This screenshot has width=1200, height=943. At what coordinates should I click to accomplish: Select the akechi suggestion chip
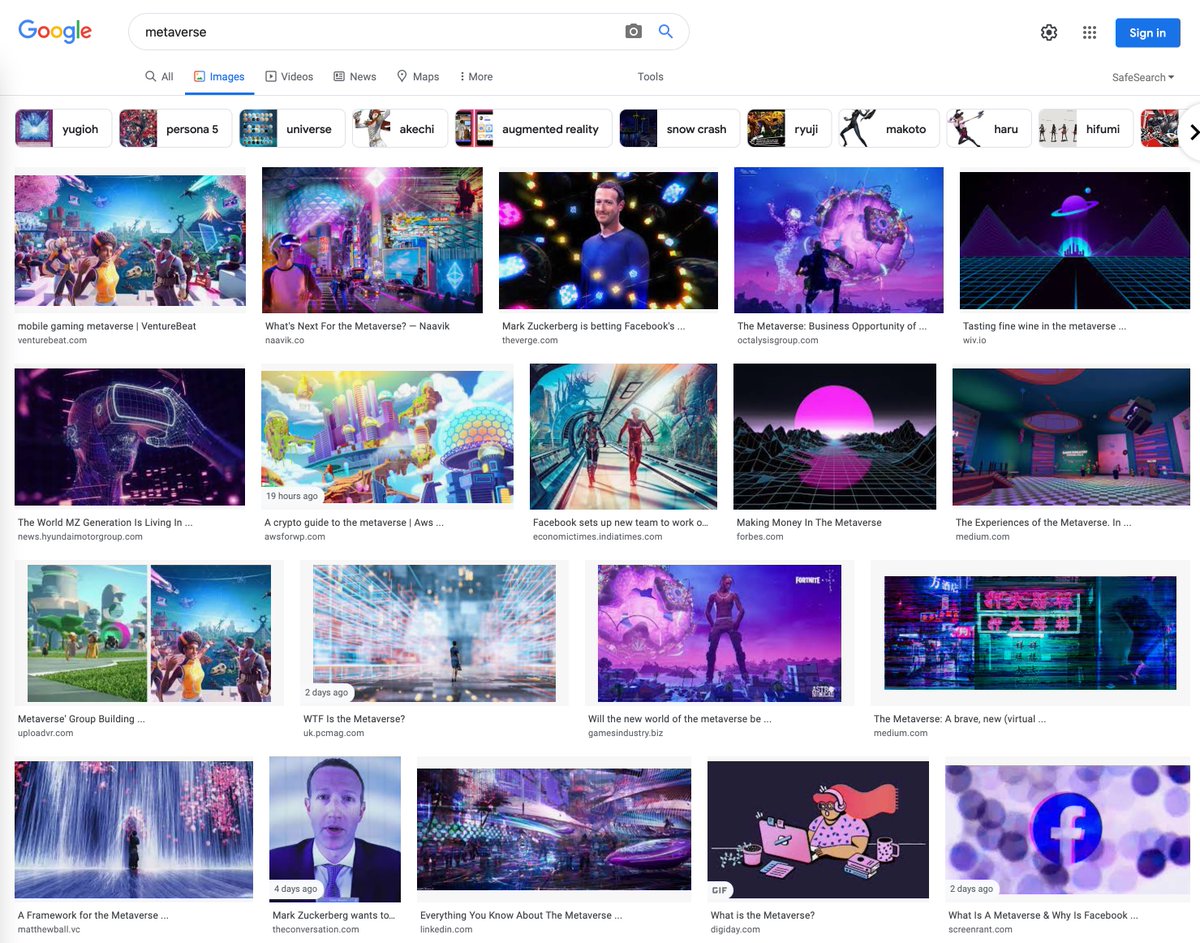(400, 129)
